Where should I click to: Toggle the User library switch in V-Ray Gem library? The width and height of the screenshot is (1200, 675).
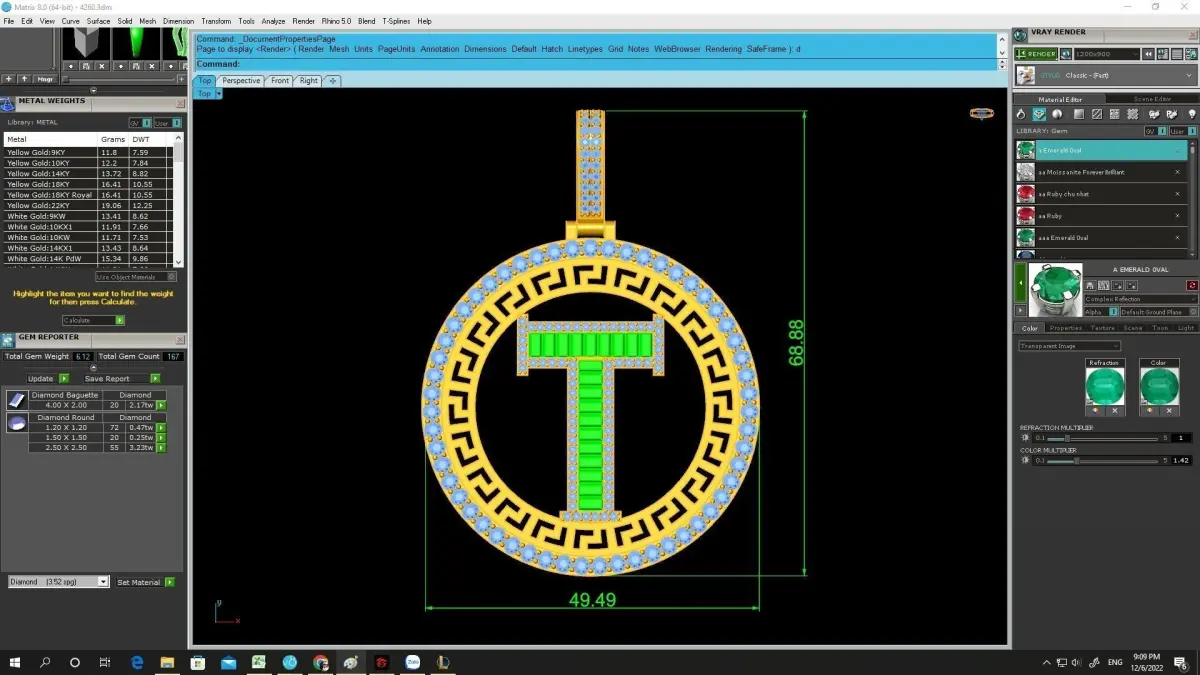click(1182, 131)
